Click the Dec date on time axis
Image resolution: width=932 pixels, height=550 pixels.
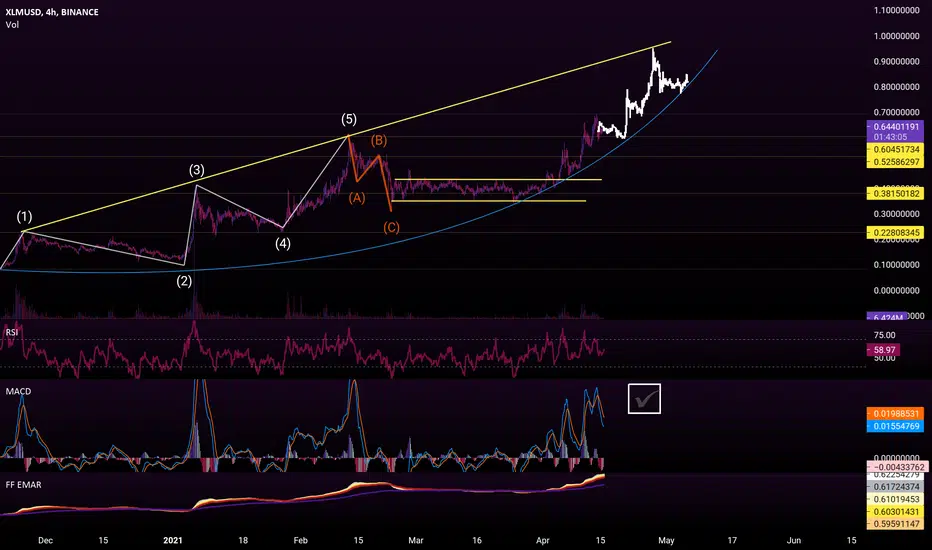pyautogui.click(x=45, y=540)
